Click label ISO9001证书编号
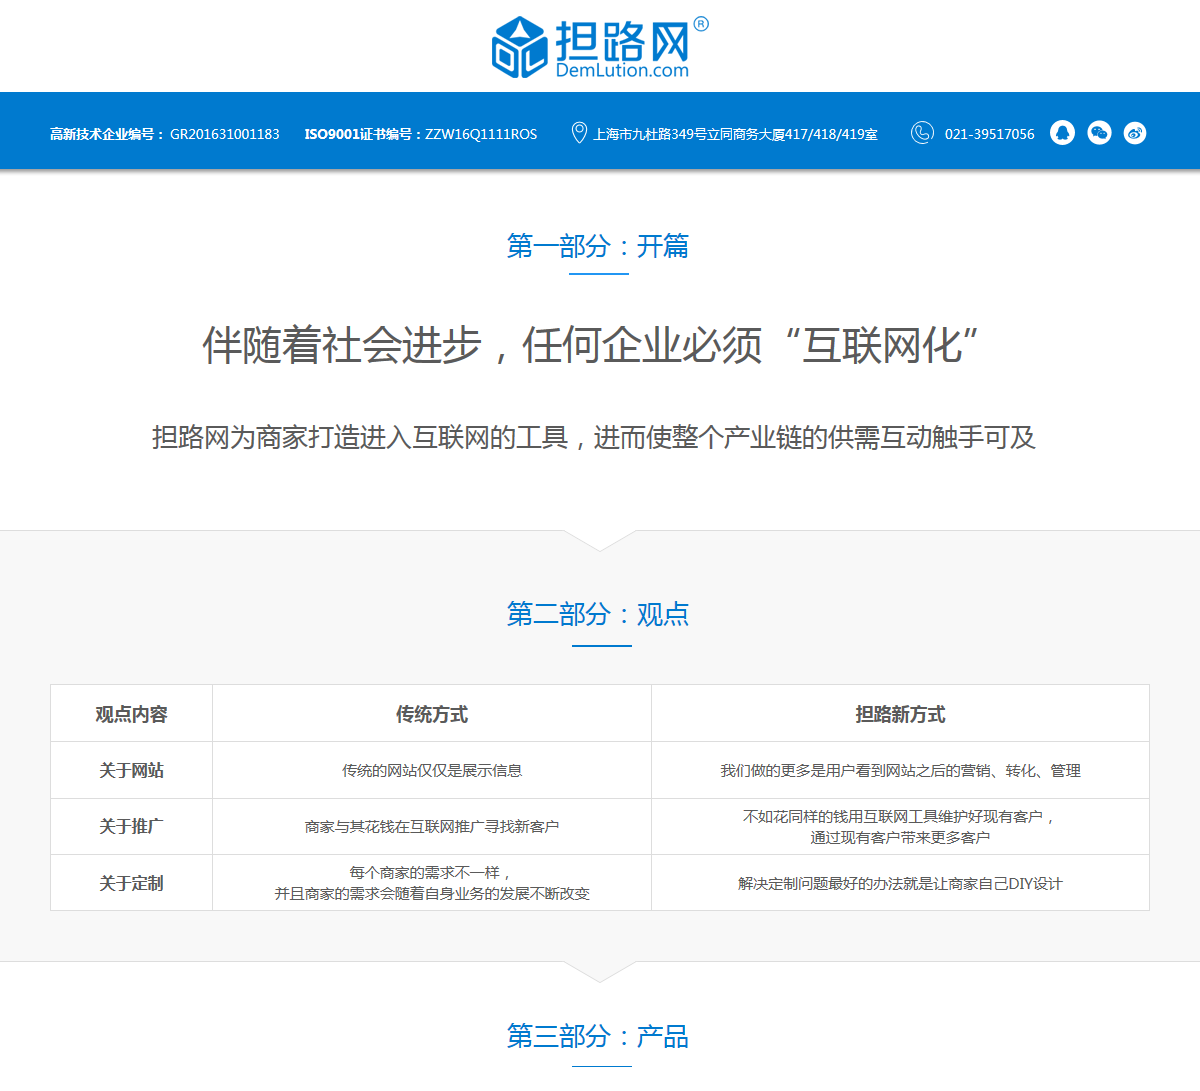Viewport: 1200px width, 1091px height. (363, 134)
